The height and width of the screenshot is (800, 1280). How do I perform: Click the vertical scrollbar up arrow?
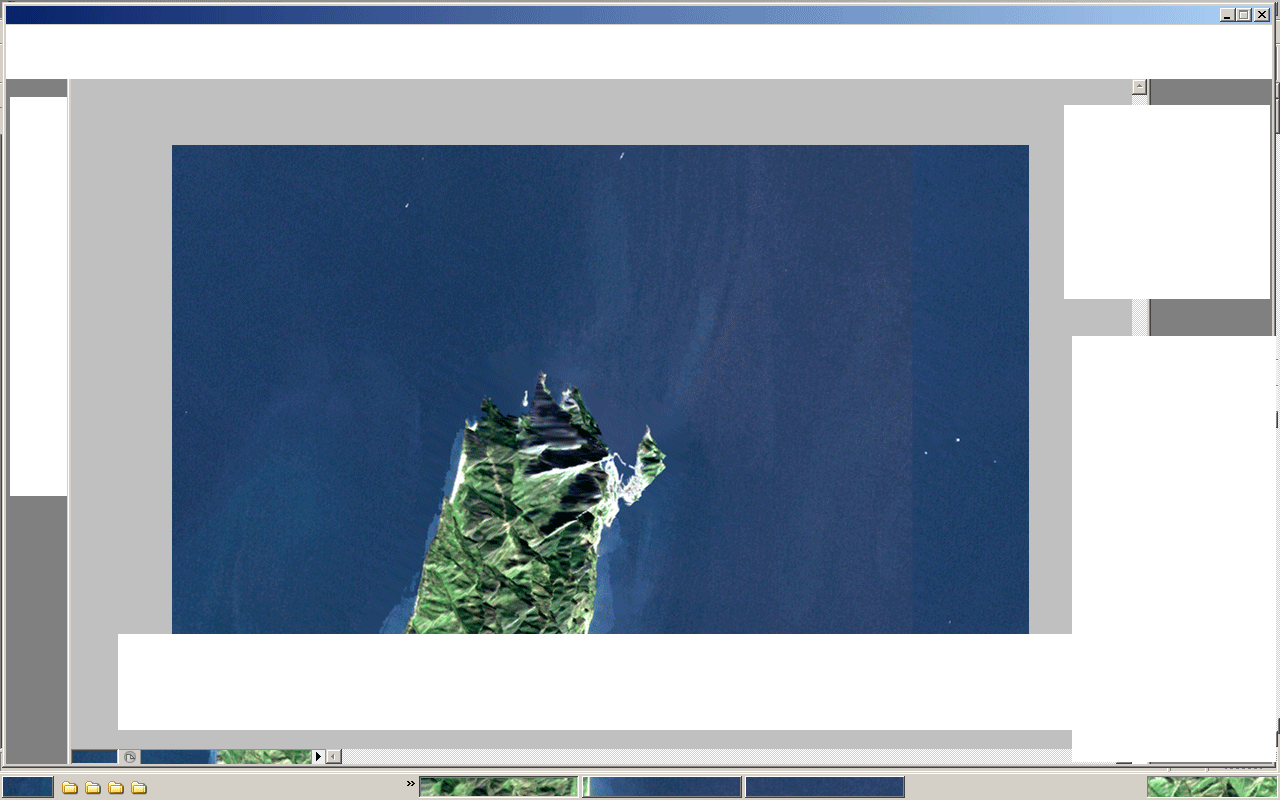click(x=1139, y=87)
